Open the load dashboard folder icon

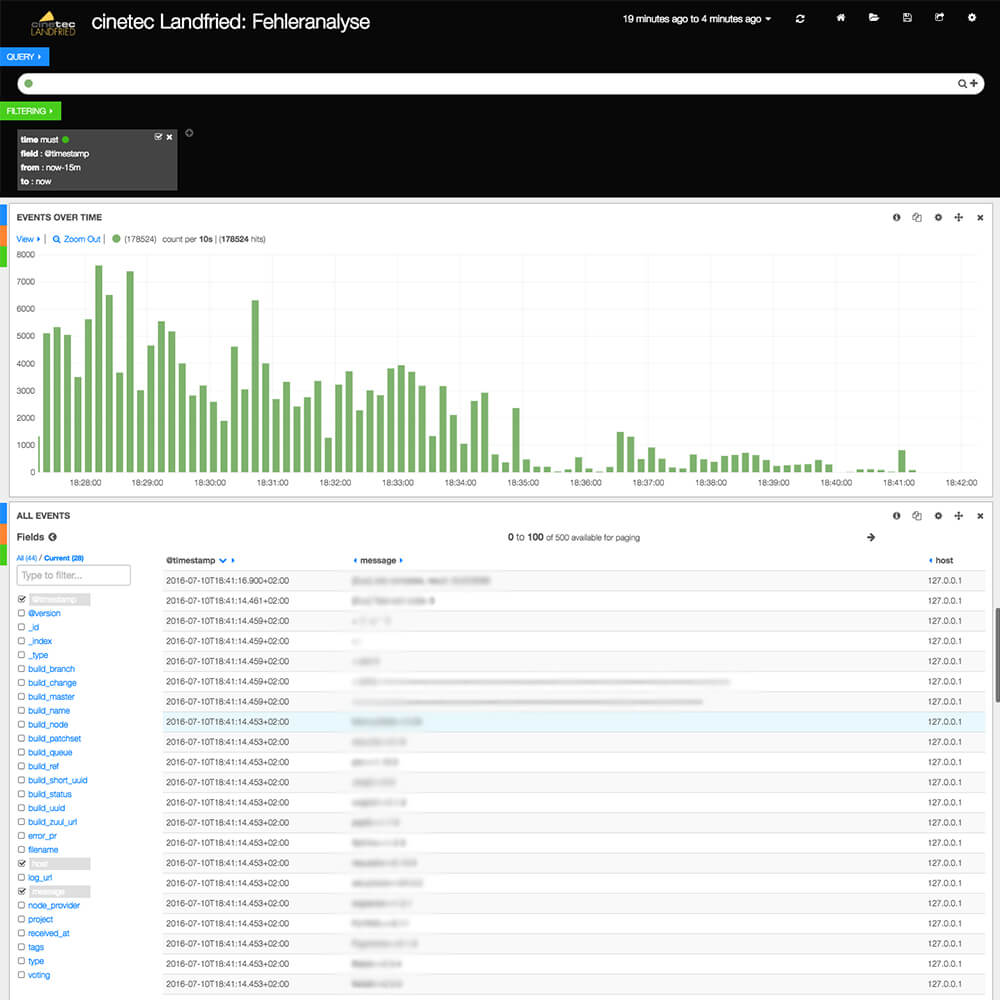pos(874,18)
